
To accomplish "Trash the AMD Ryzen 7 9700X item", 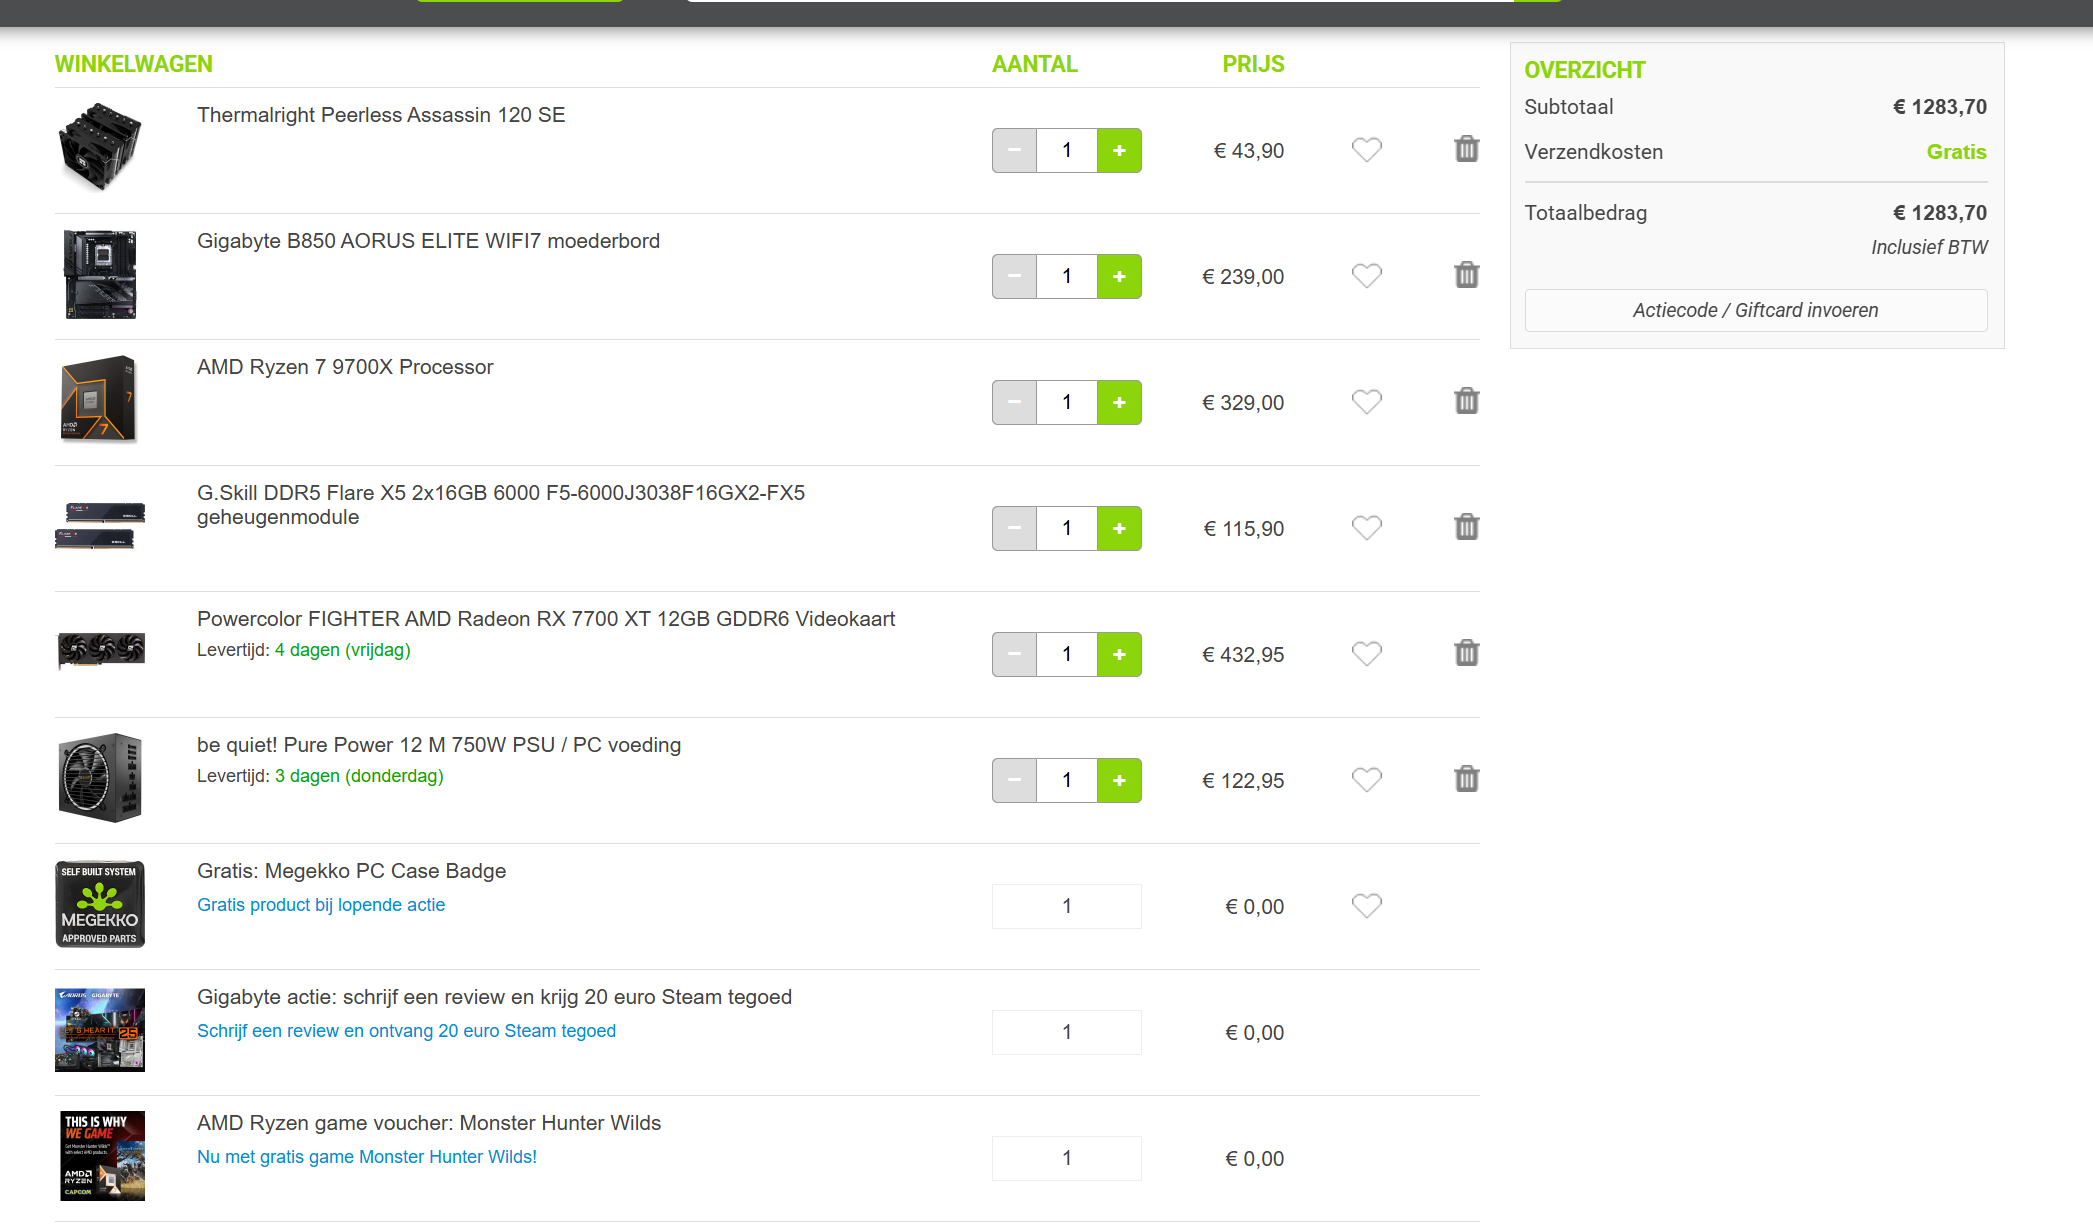I will [1466, 401].
